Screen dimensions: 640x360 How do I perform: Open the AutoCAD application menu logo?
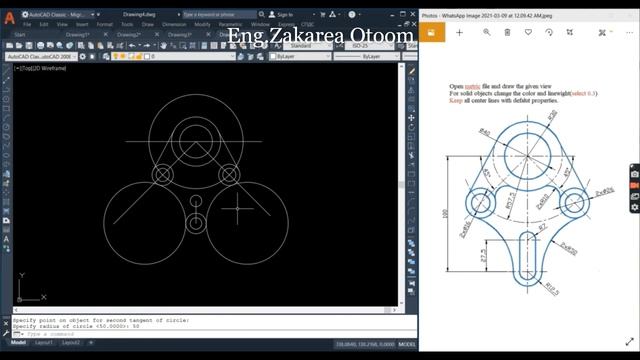[x=9, y=18]
